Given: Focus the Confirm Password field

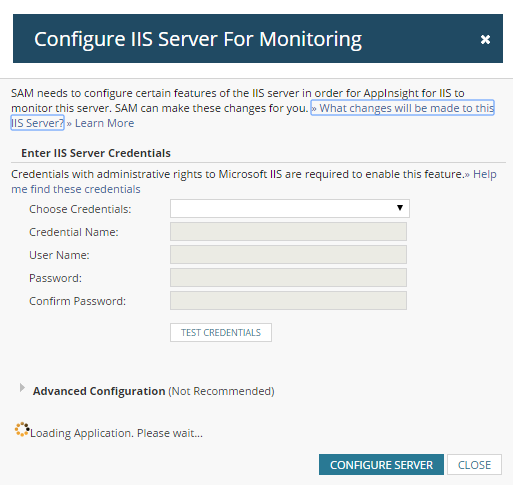Looking at the screenshot, I should 288,301.
